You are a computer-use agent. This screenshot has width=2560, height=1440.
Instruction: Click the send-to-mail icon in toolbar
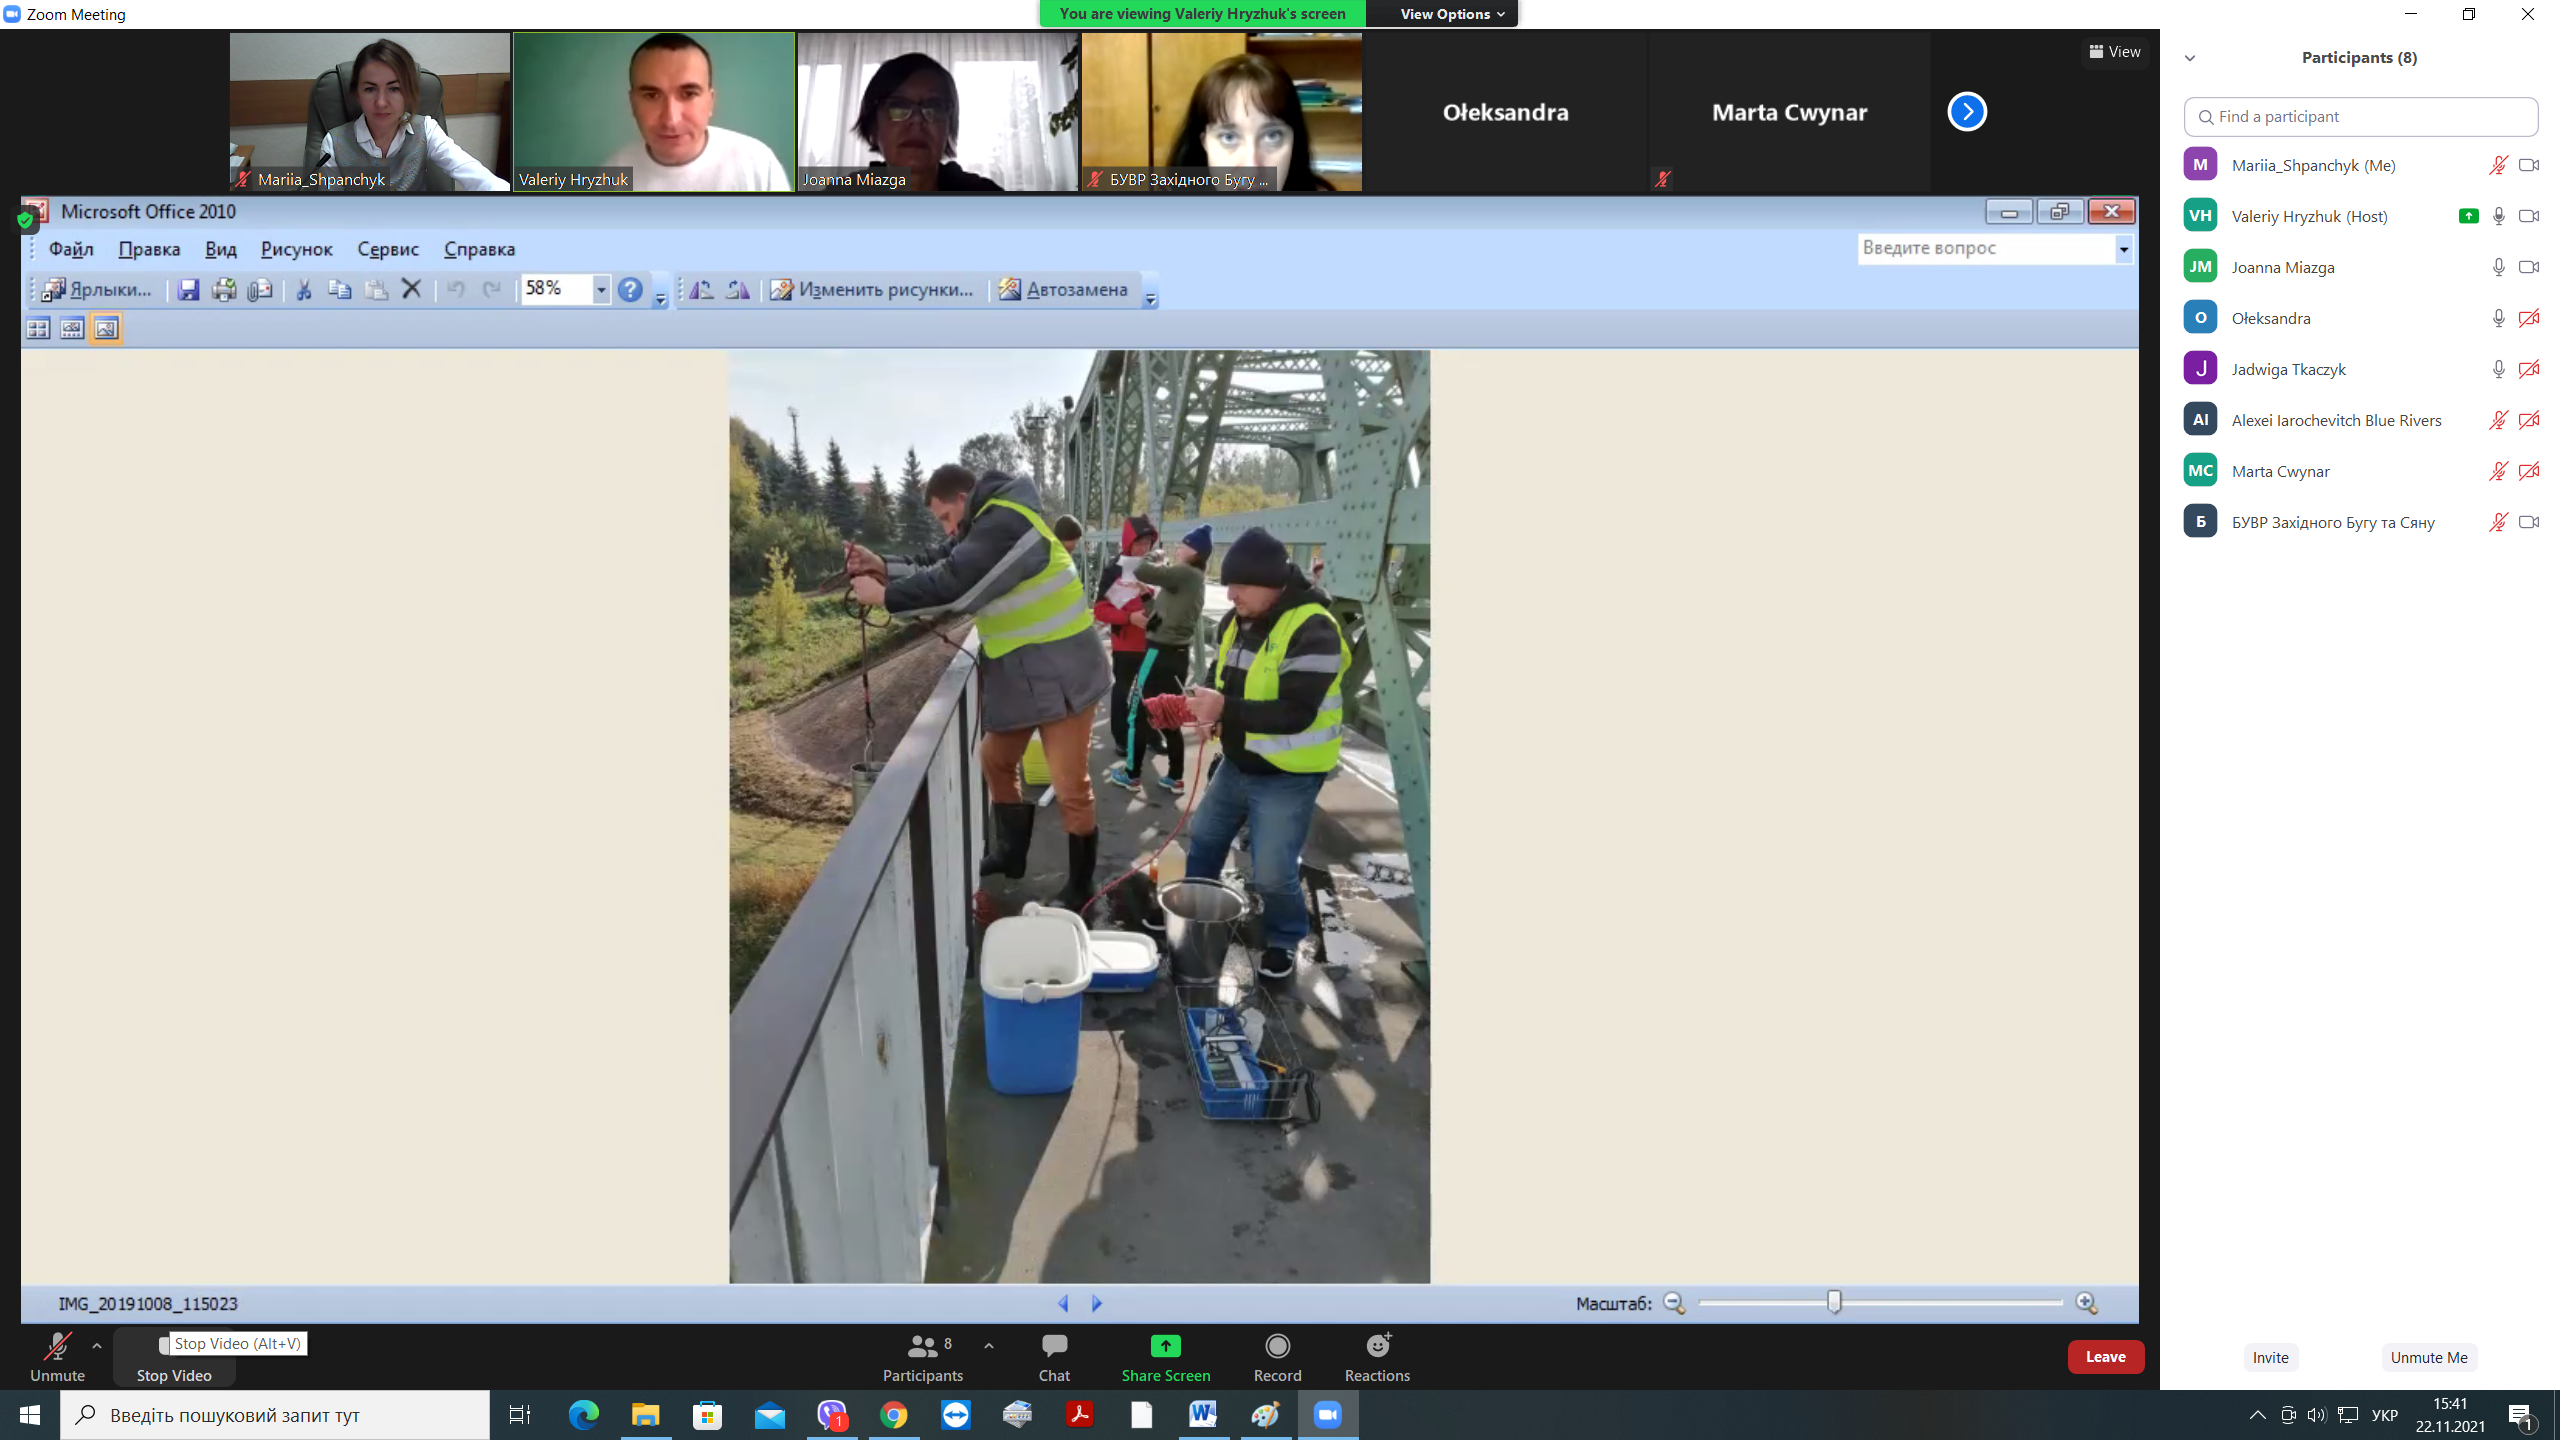click(x=260, y=290)
